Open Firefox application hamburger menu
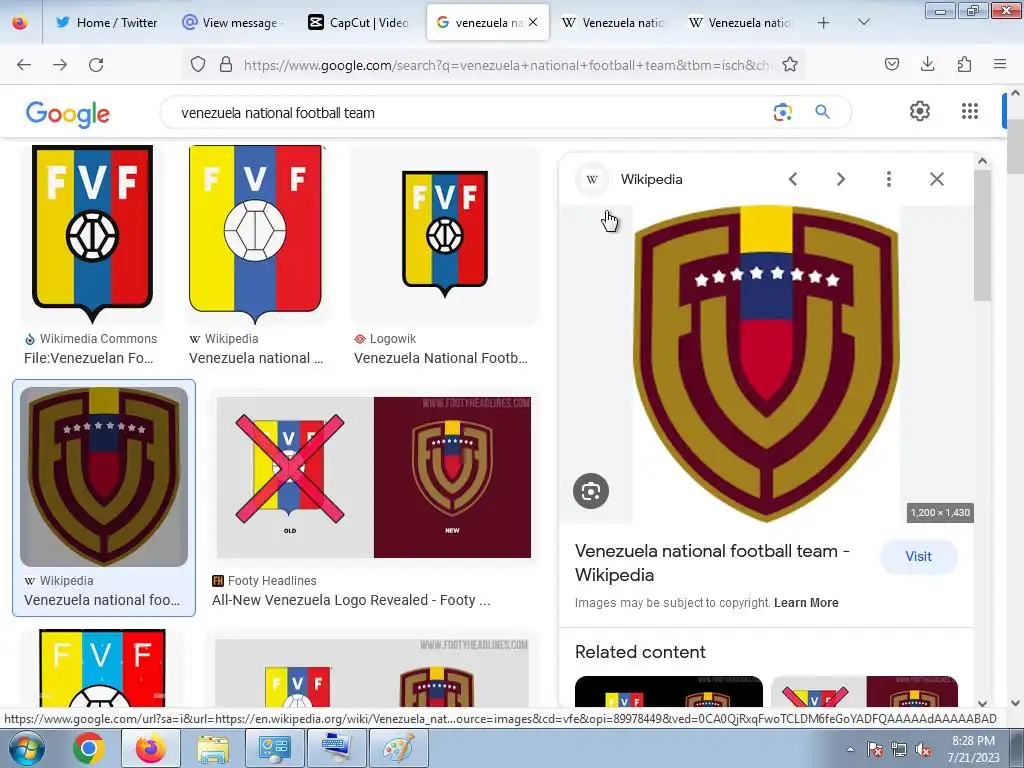 click(1000, 64)
